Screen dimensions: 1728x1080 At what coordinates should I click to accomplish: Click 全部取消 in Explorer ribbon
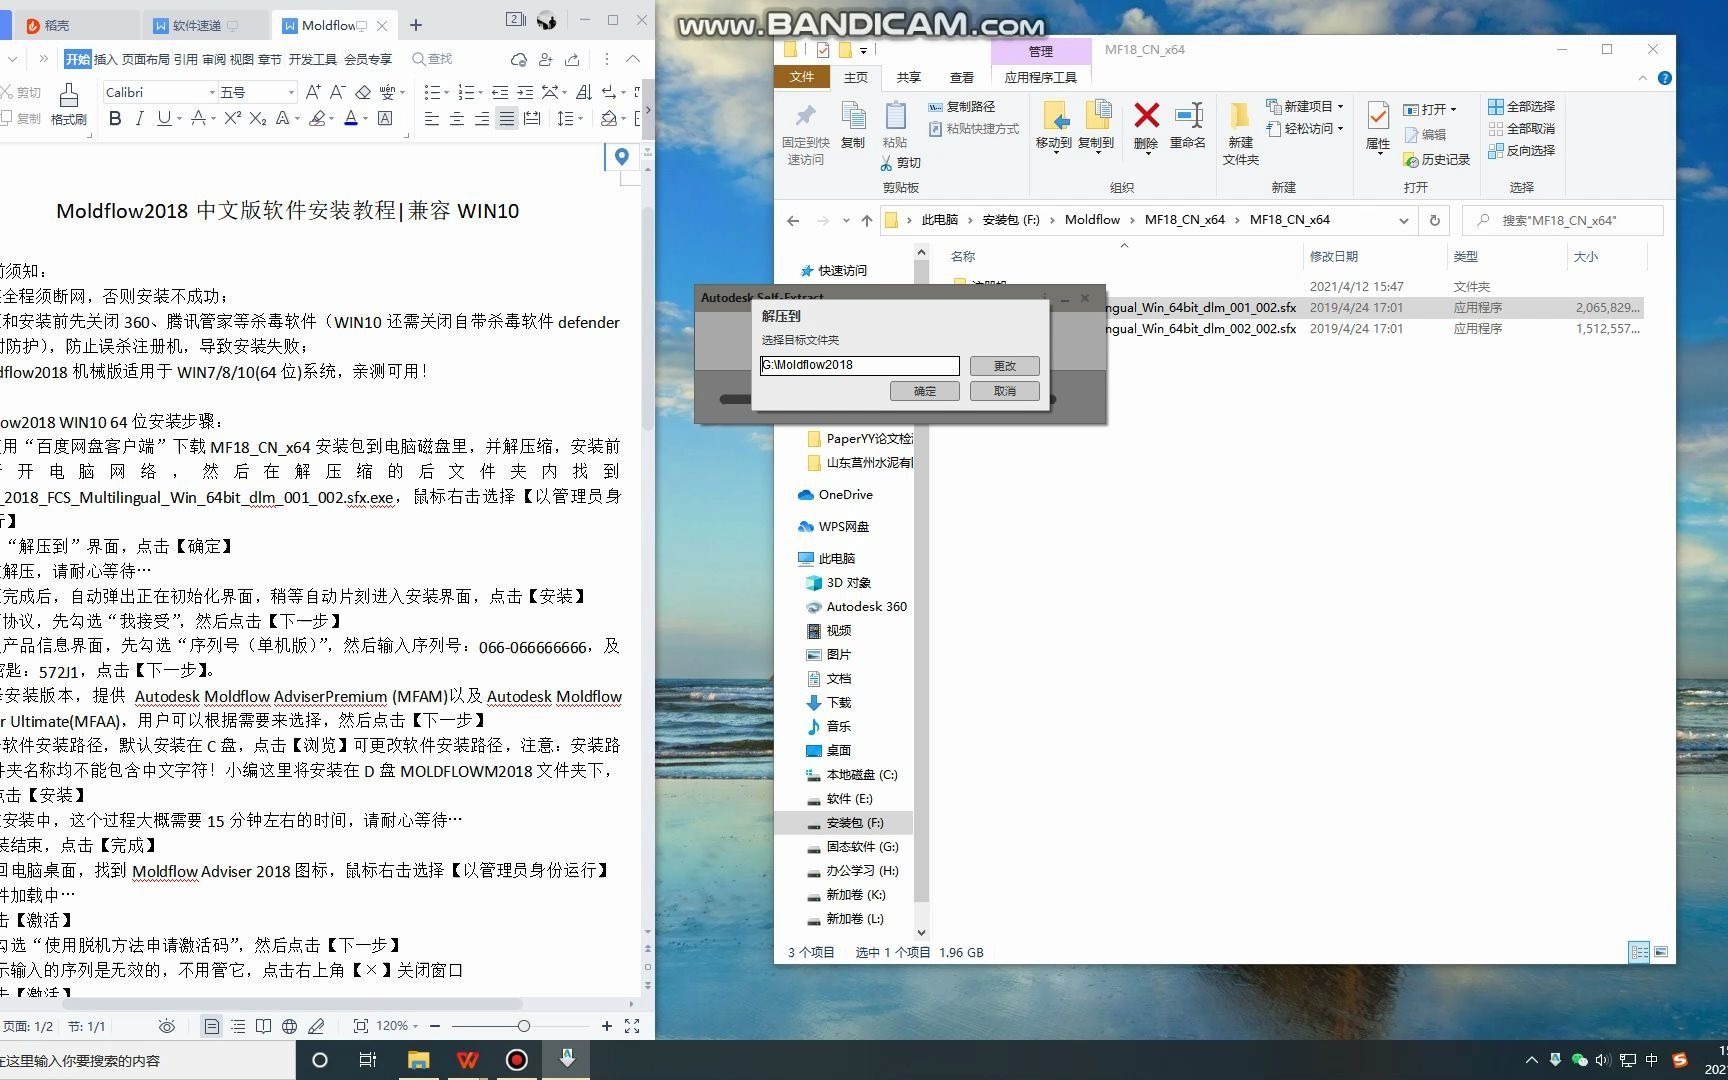[x=1521, y=128]
